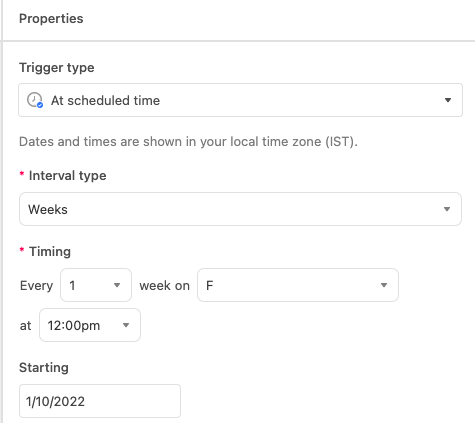Click the arrow in the F day selector
Screen dimensions: 475x423
pyautogui.click(x=384, y=285)
